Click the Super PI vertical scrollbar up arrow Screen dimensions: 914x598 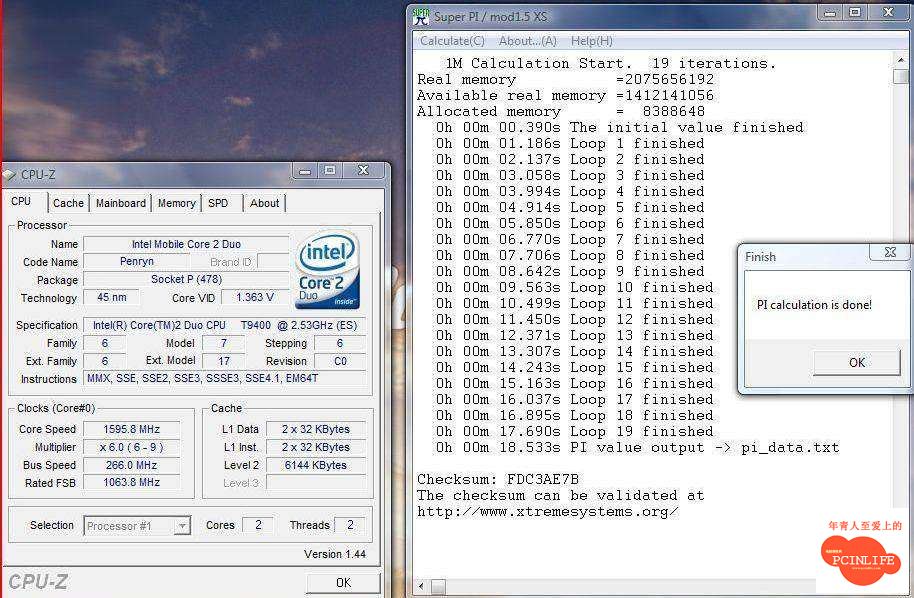pos(900,60)
